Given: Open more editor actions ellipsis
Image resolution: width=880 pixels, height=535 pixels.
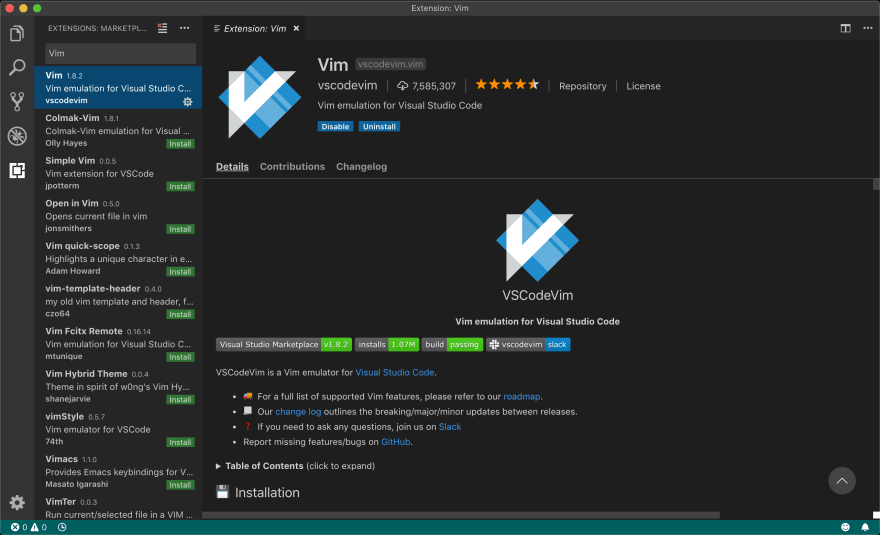Looking at the screenshot, I should coord(868,28).
